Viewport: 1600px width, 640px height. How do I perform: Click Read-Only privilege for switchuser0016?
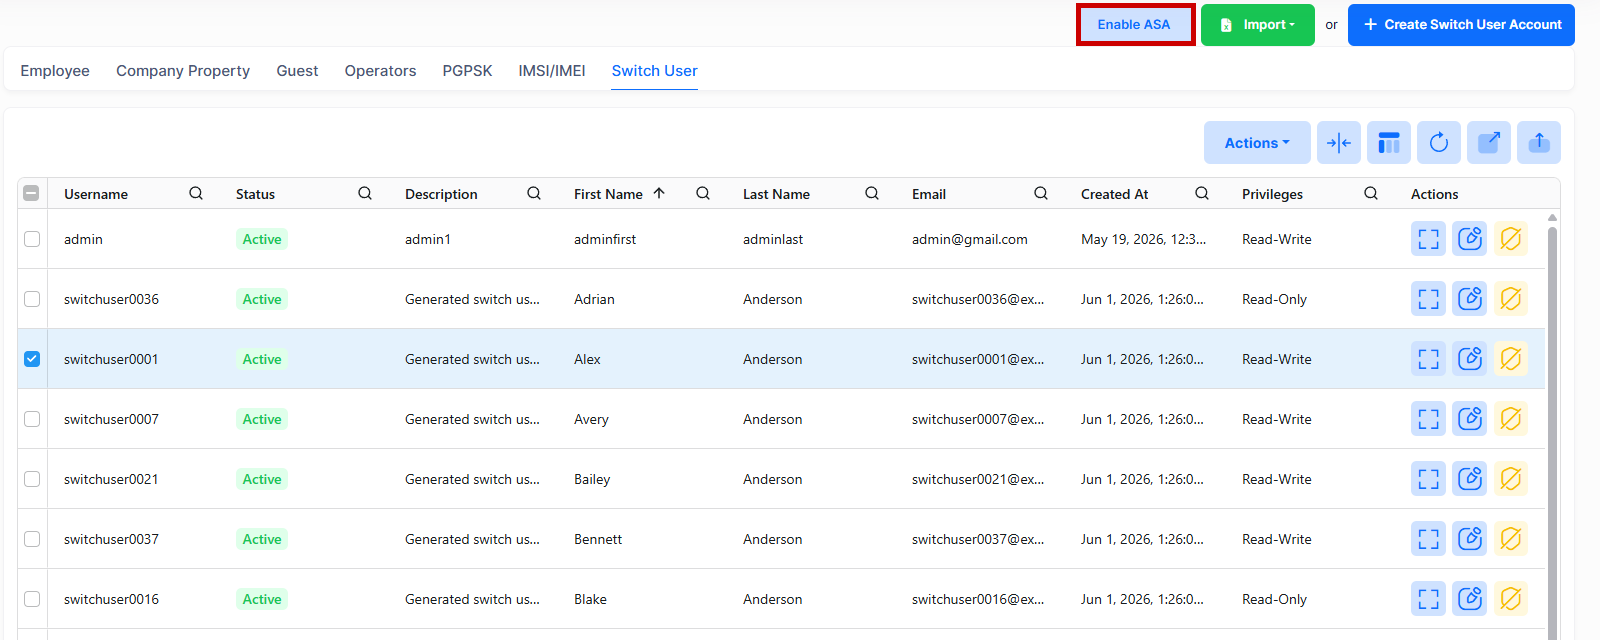(1274, 599)
